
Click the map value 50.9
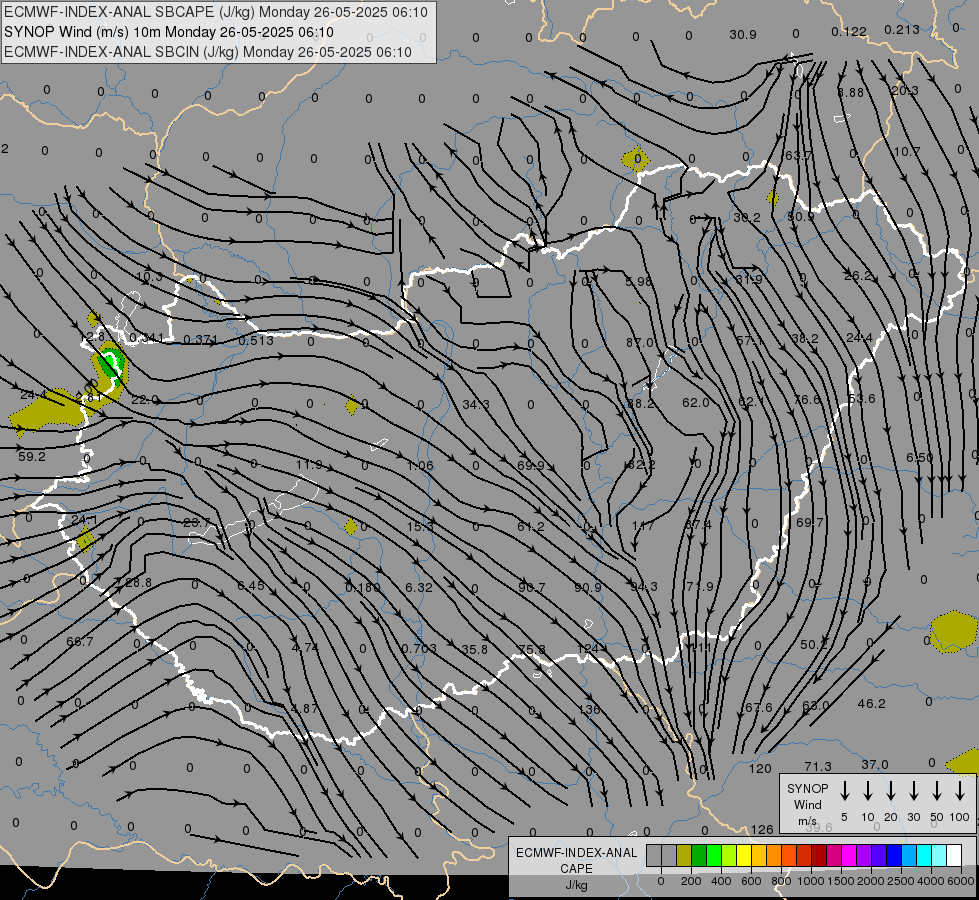[801, 216]
